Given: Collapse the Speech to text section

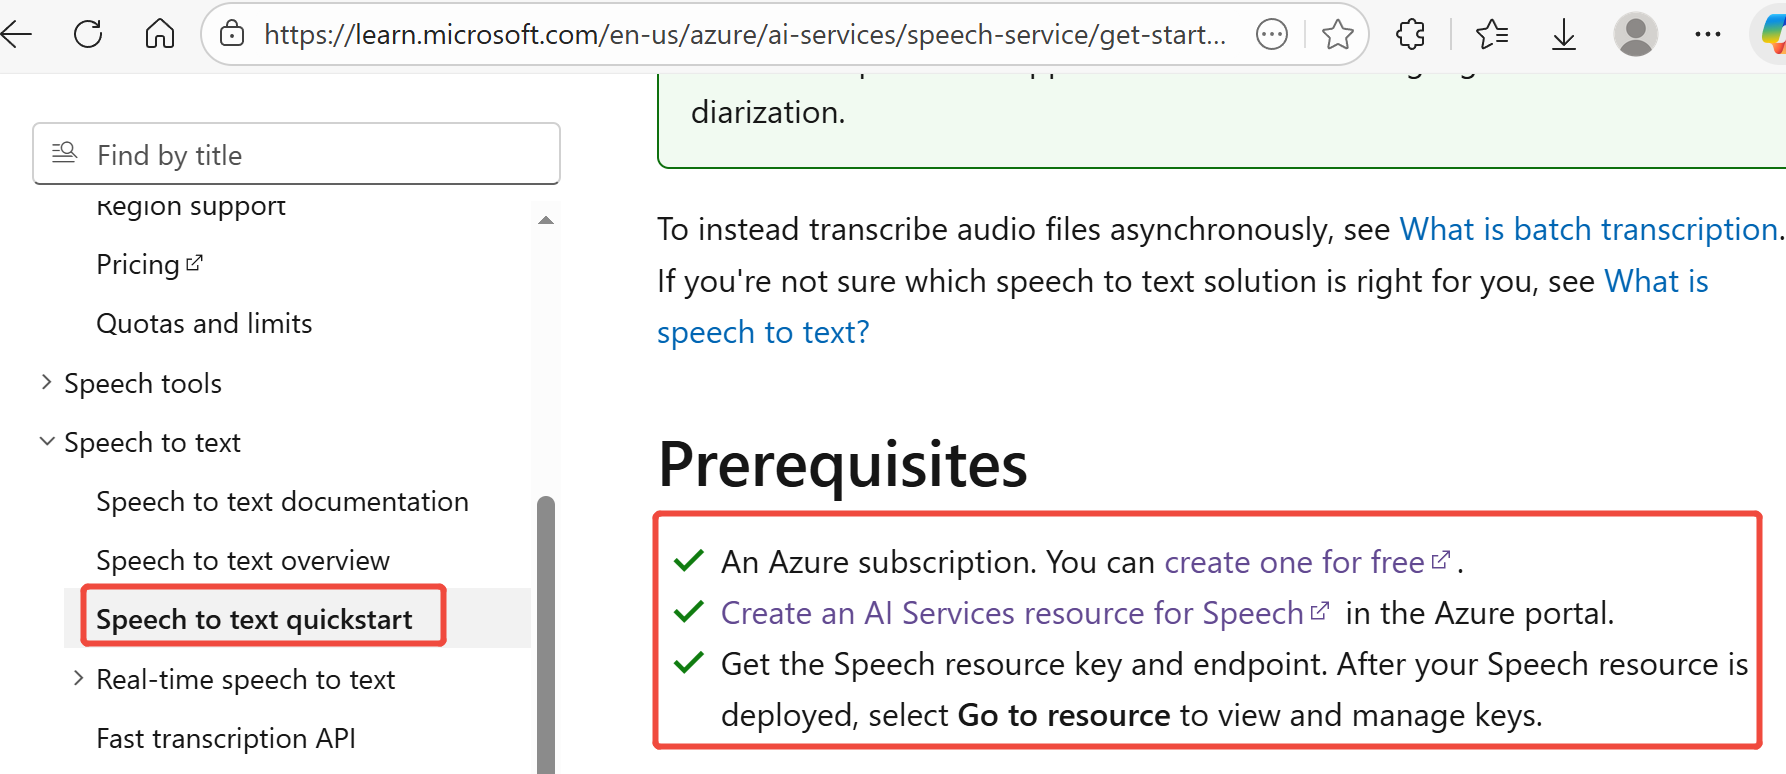Looking at the screenshot, I should [46, 441].
